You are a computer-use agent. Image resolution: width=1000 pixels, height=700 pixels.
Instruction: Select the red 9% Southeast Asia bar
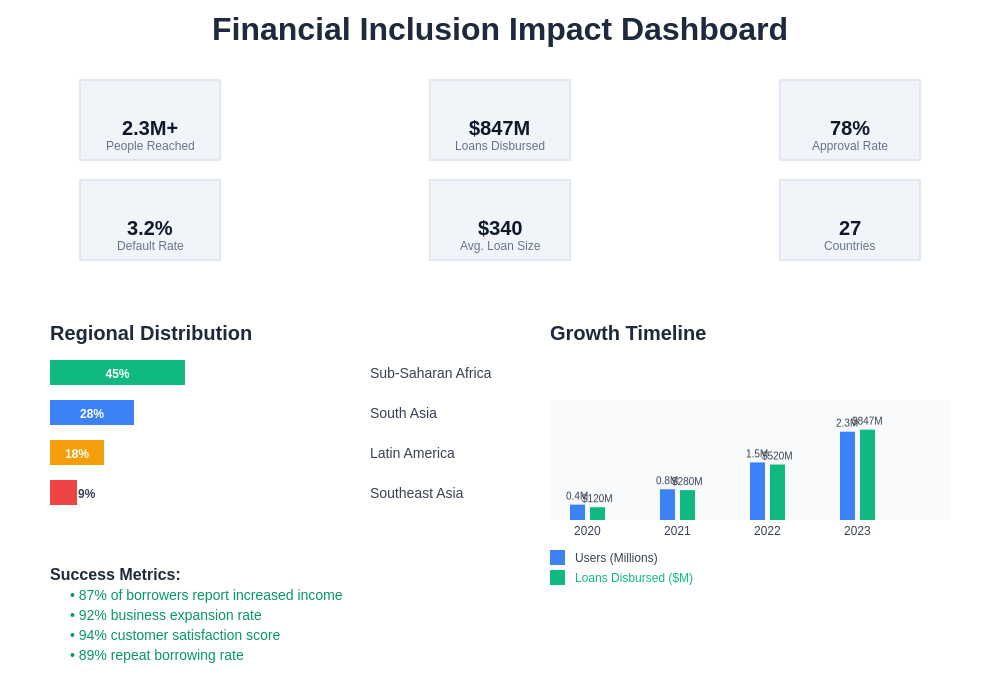click(63, 493)
